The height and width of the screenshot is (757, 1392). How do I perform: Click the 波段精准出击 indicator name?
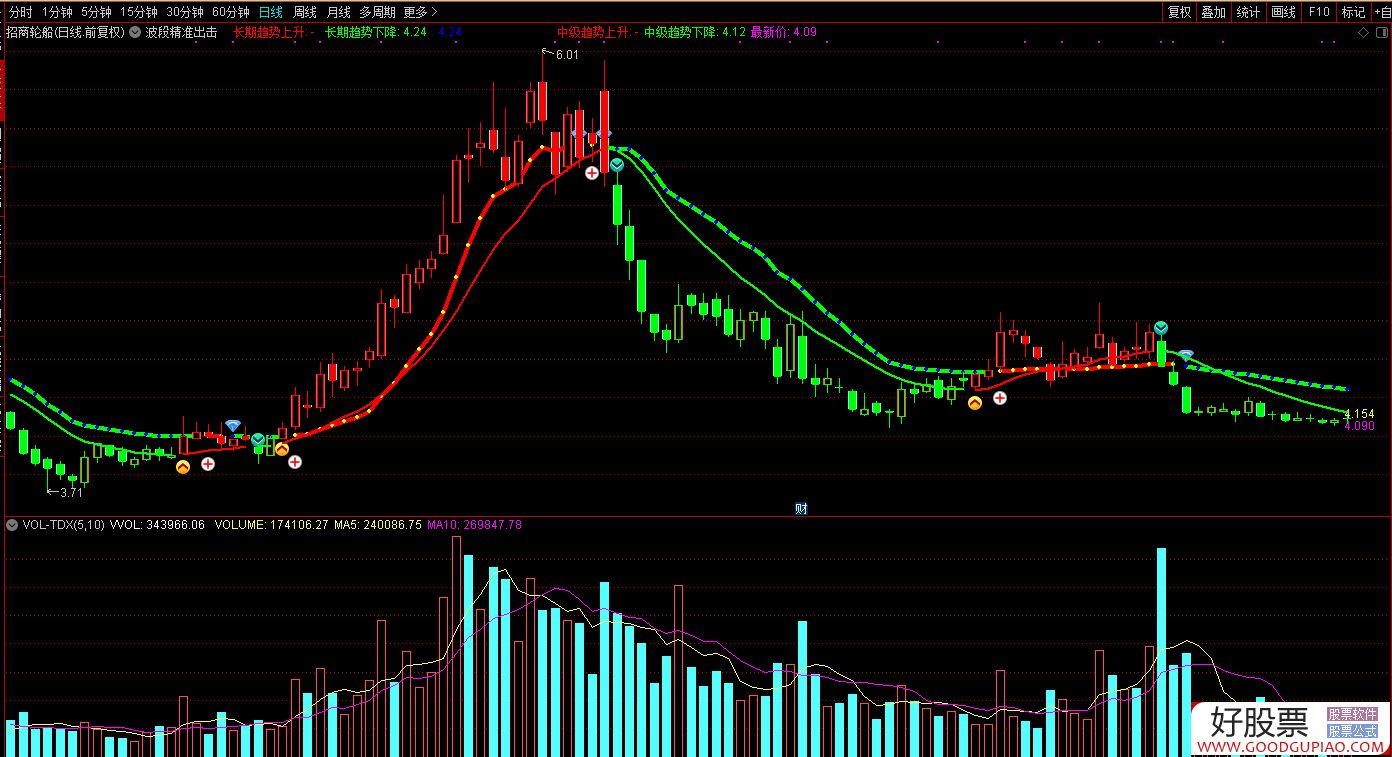click(181, 32)
